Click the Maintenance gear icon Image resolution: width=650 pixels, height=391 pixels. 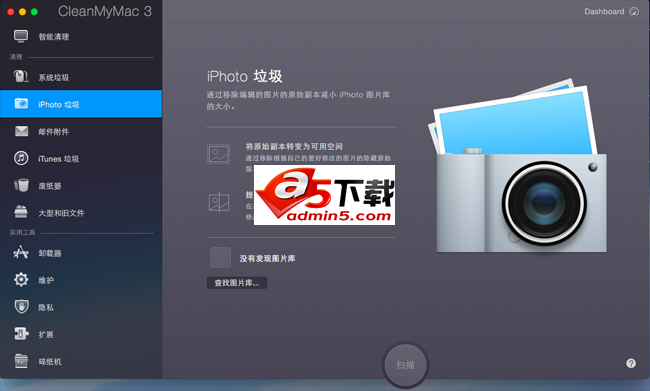[21, 279]
